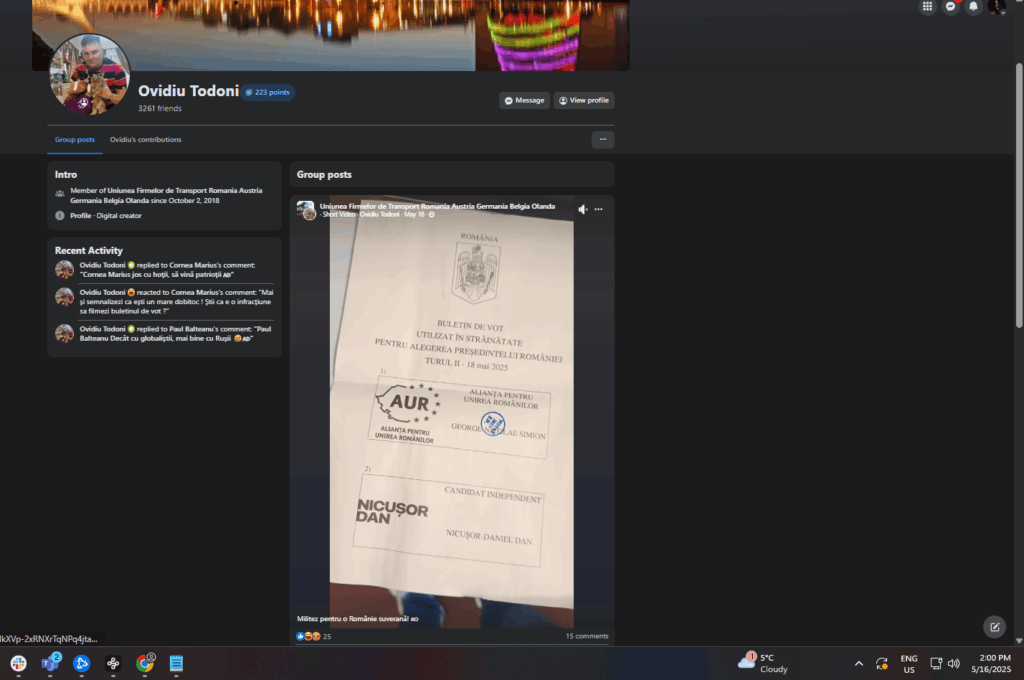1024x680 pixels.
Task: Click the group avatar on the post header
Action: (x=306, y=210)
